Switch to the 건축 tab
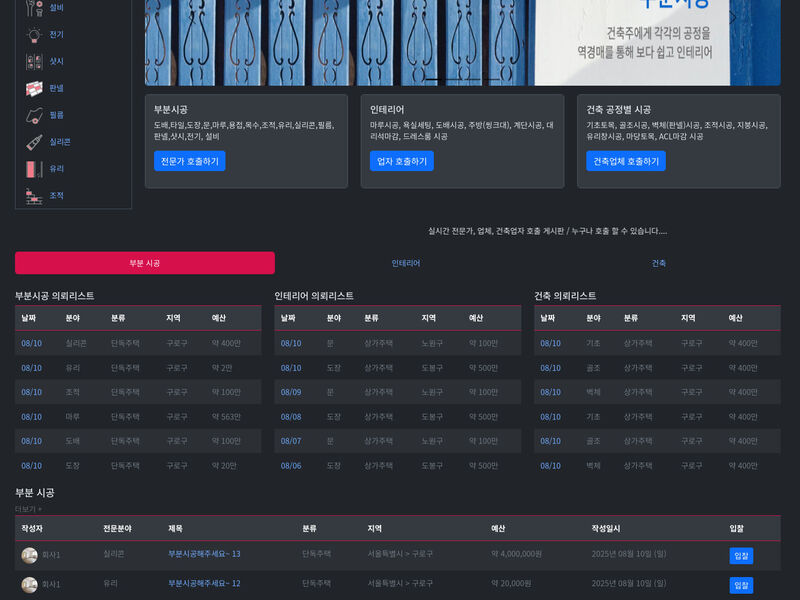 pos(659,263)
